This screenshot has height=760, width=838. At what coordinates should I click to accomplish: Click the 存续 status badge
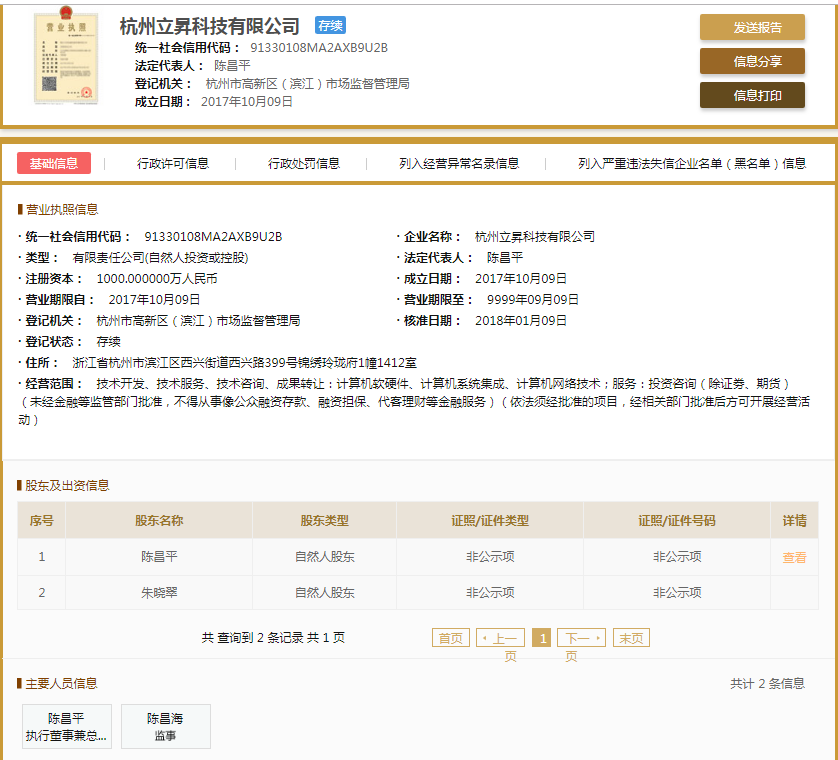330,26
